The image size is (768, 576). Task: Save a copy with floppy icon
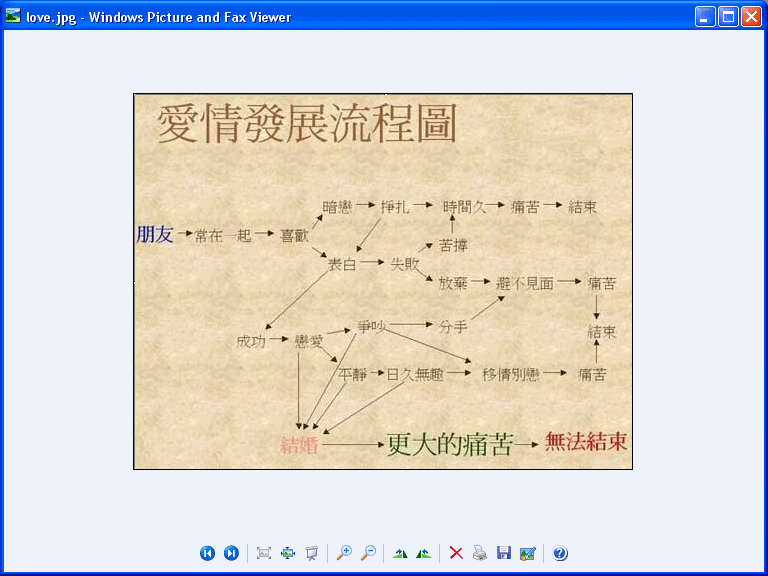[x=504, y=553]
